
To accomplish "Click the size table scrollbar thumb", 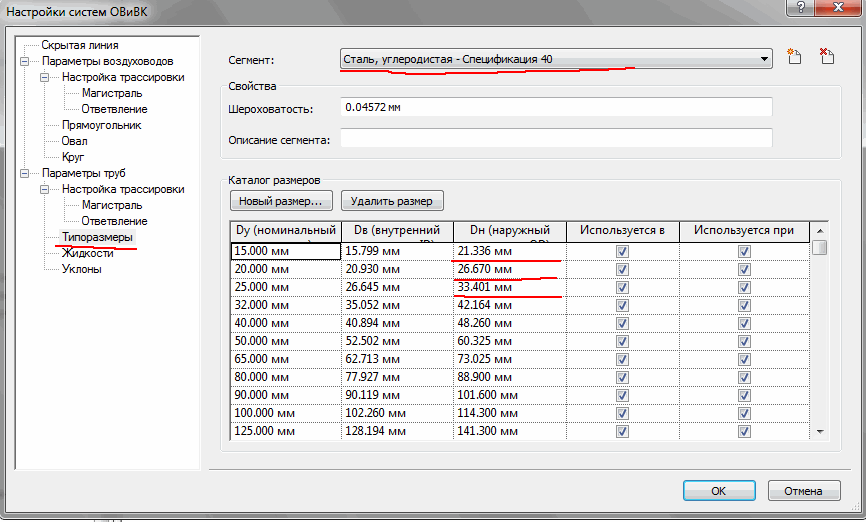I will pos(820,247).
